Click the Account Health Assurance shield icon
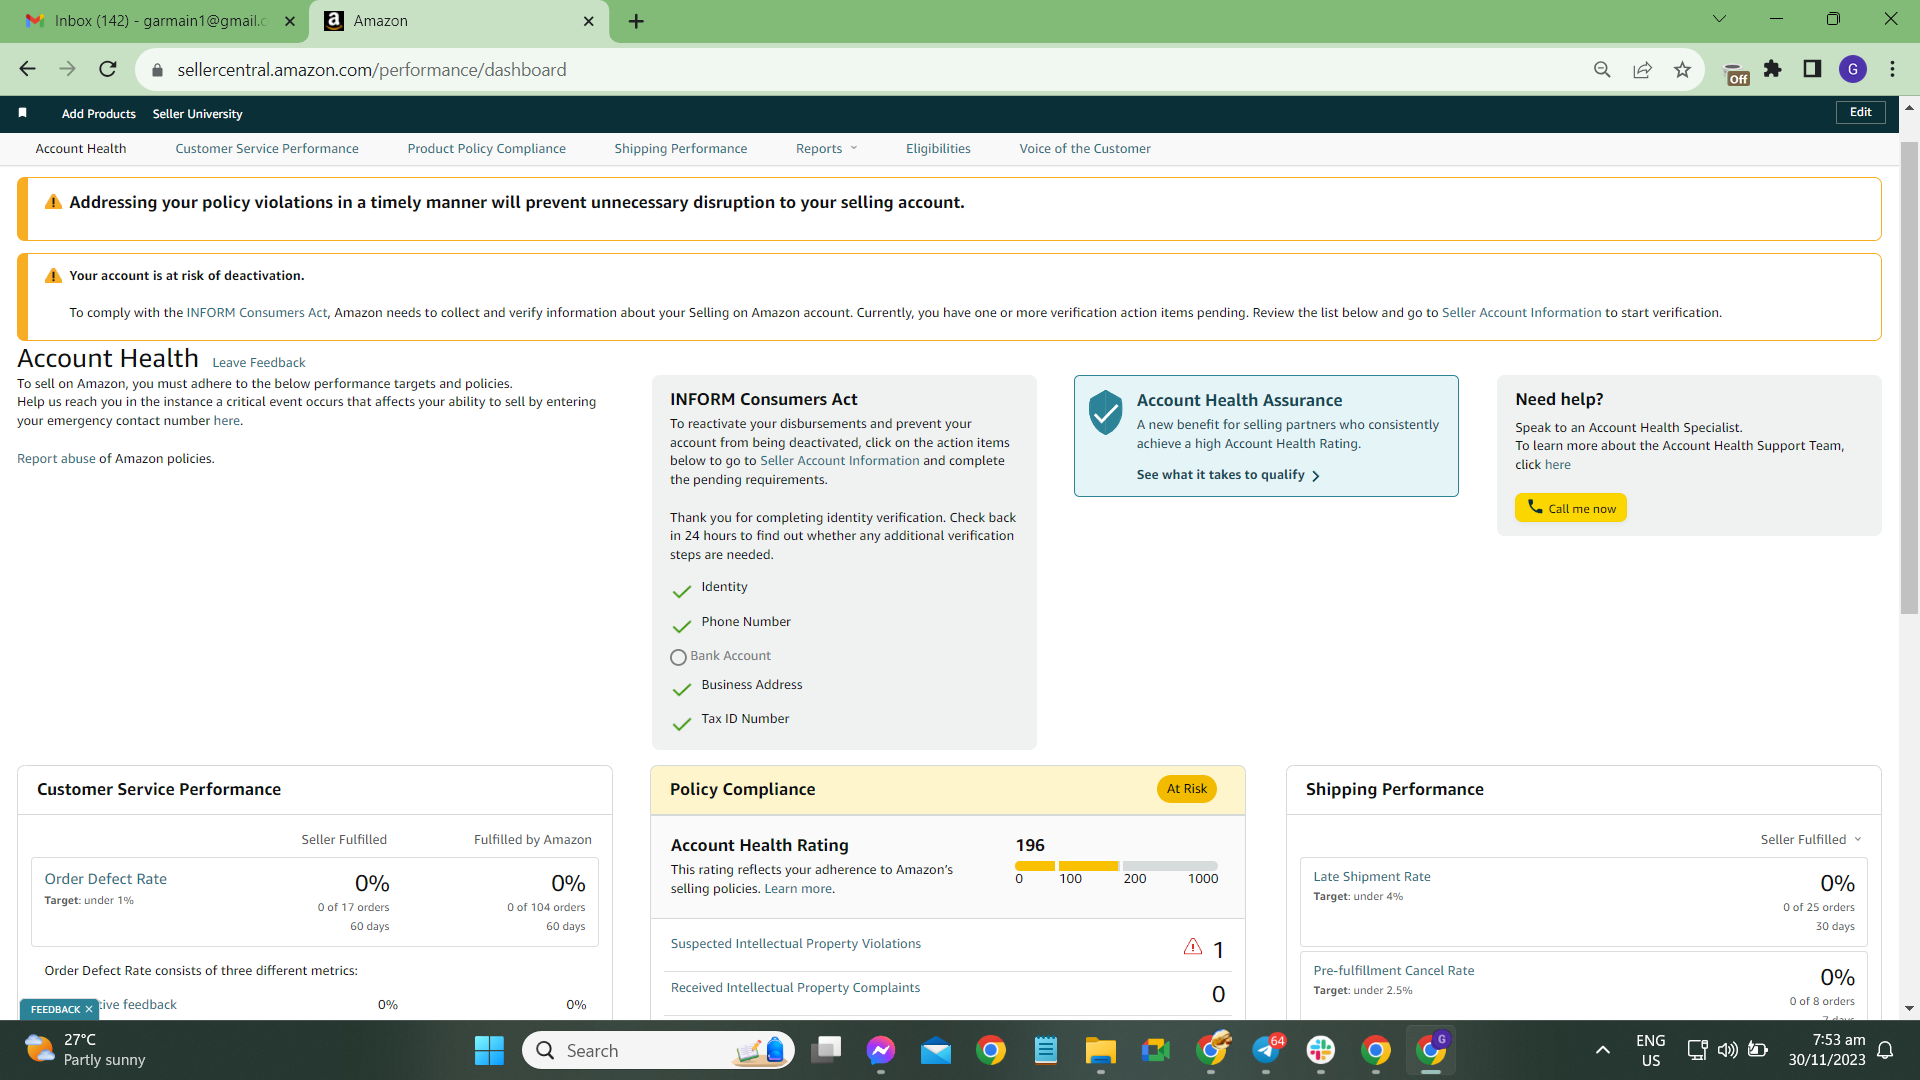 click(x=1105, y=412)
